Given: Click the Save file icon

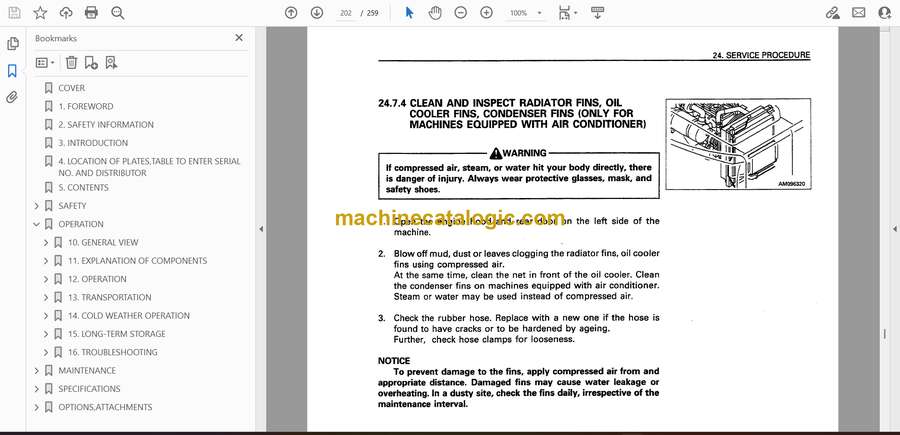Looking at the screenshot, I should click(14, 13).
